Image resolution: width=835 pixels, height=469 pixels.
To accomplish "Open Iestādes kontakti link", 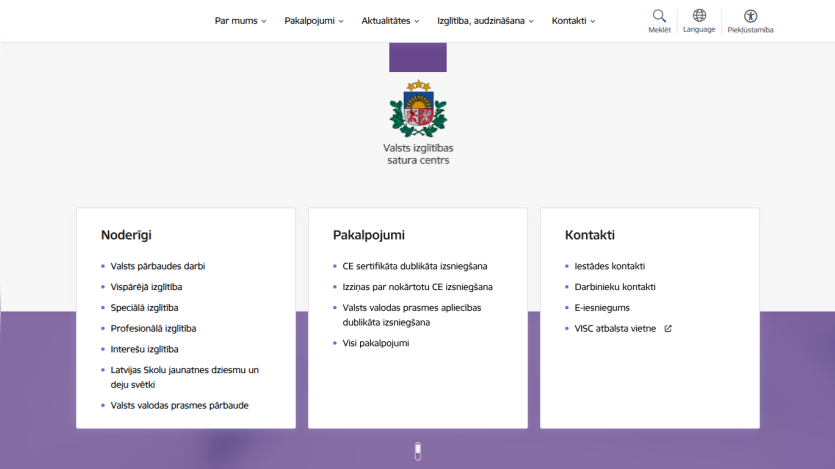I will tap(610, 266).
